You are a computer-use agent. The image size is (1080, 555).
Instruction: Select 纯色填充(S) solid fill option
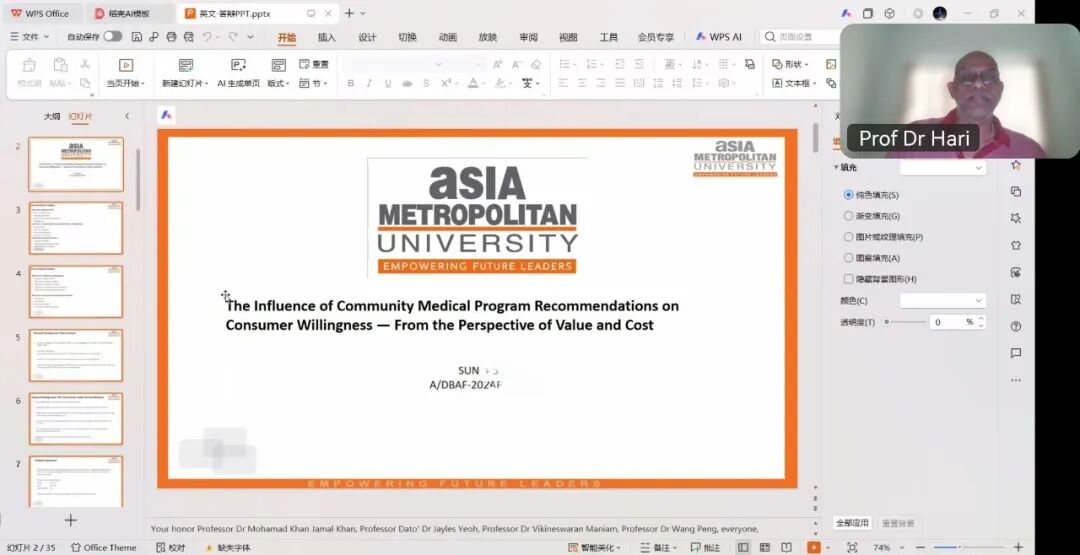tap(871, 195)
